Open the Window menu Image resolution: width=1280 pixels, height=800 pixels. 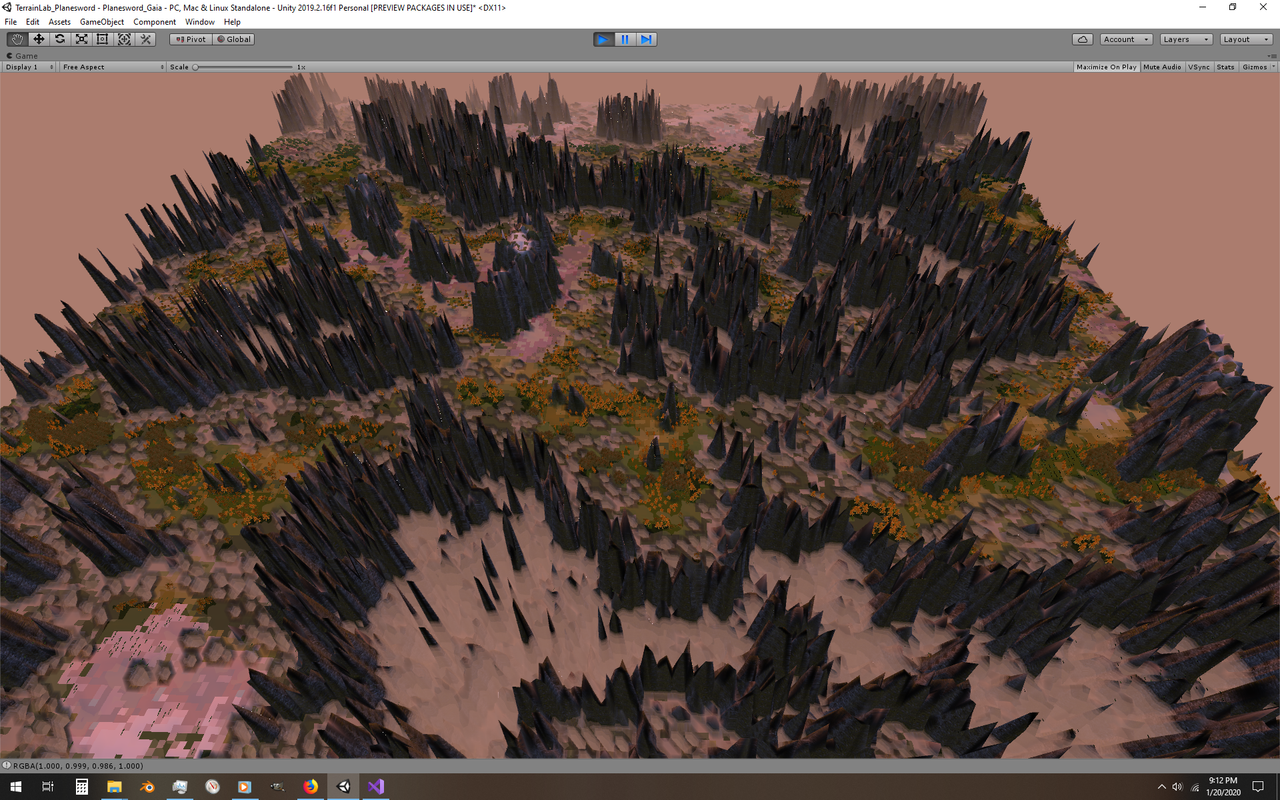click(200, 22)
